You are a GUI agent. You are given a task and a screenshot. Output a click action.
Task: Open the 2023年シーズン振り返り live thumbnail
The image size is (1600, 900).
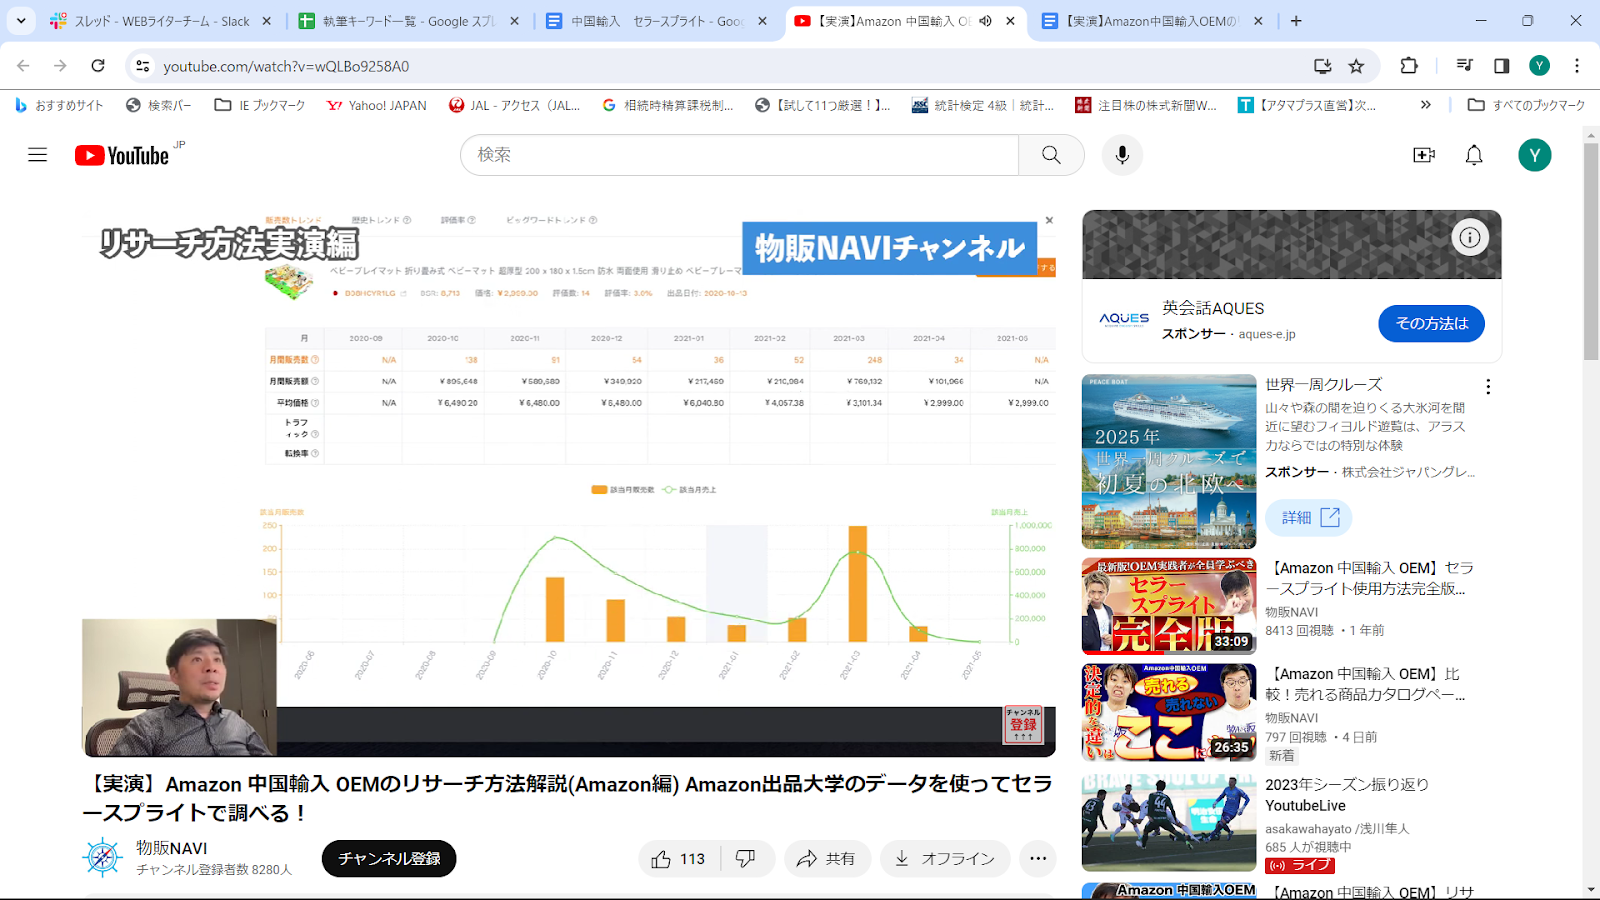(x=1169, y=822)
